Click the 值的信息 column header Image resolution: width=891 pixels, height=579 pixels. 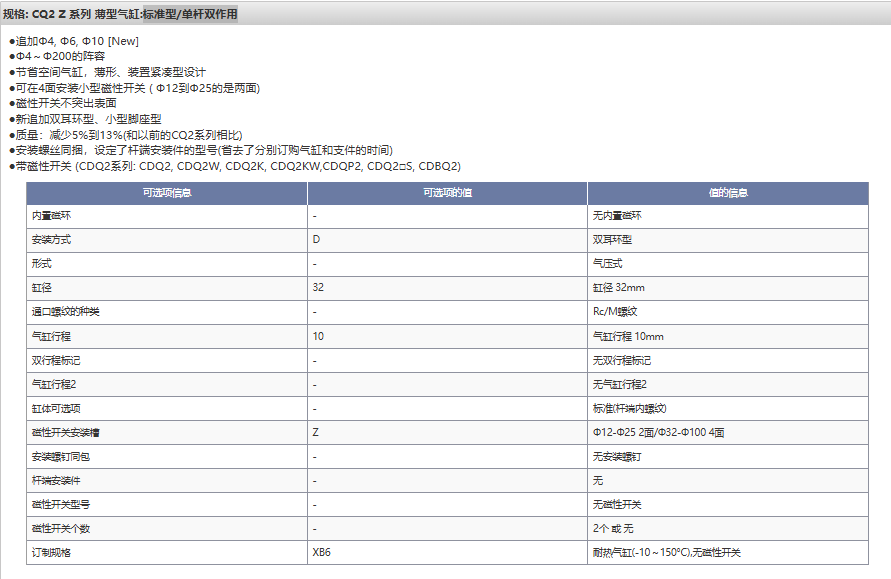[x=727, y=193]
